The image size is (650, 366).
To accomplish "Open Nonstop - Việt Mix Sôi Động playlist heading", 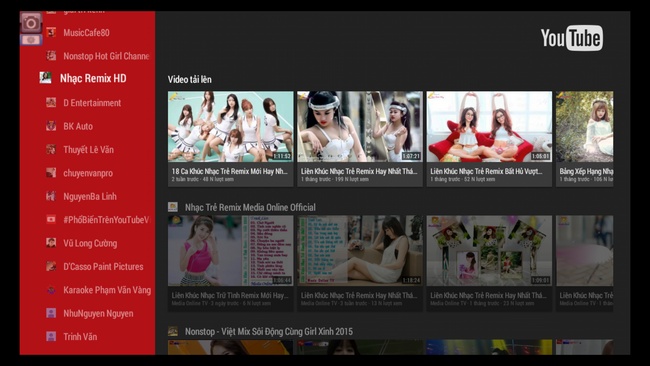I will 269,332.
